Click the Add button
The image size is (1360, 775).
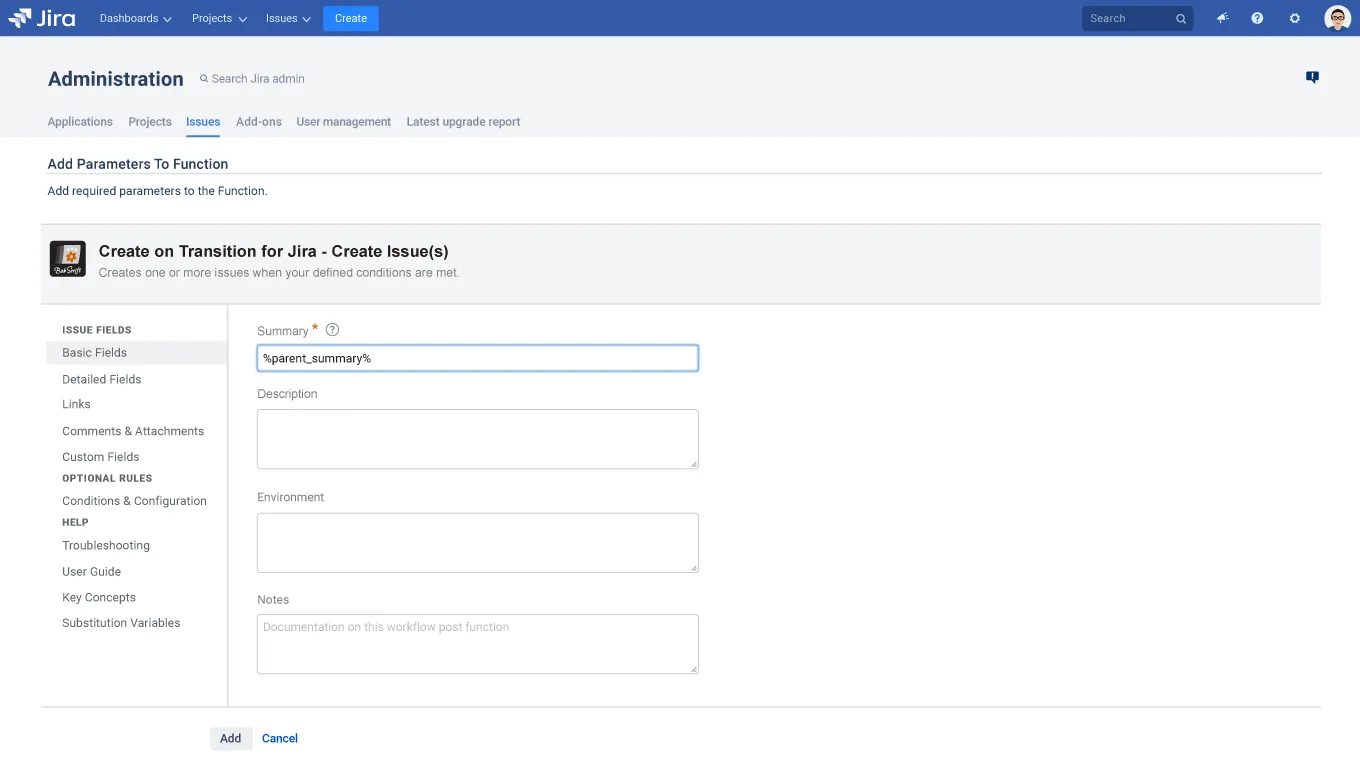point(231,738)
